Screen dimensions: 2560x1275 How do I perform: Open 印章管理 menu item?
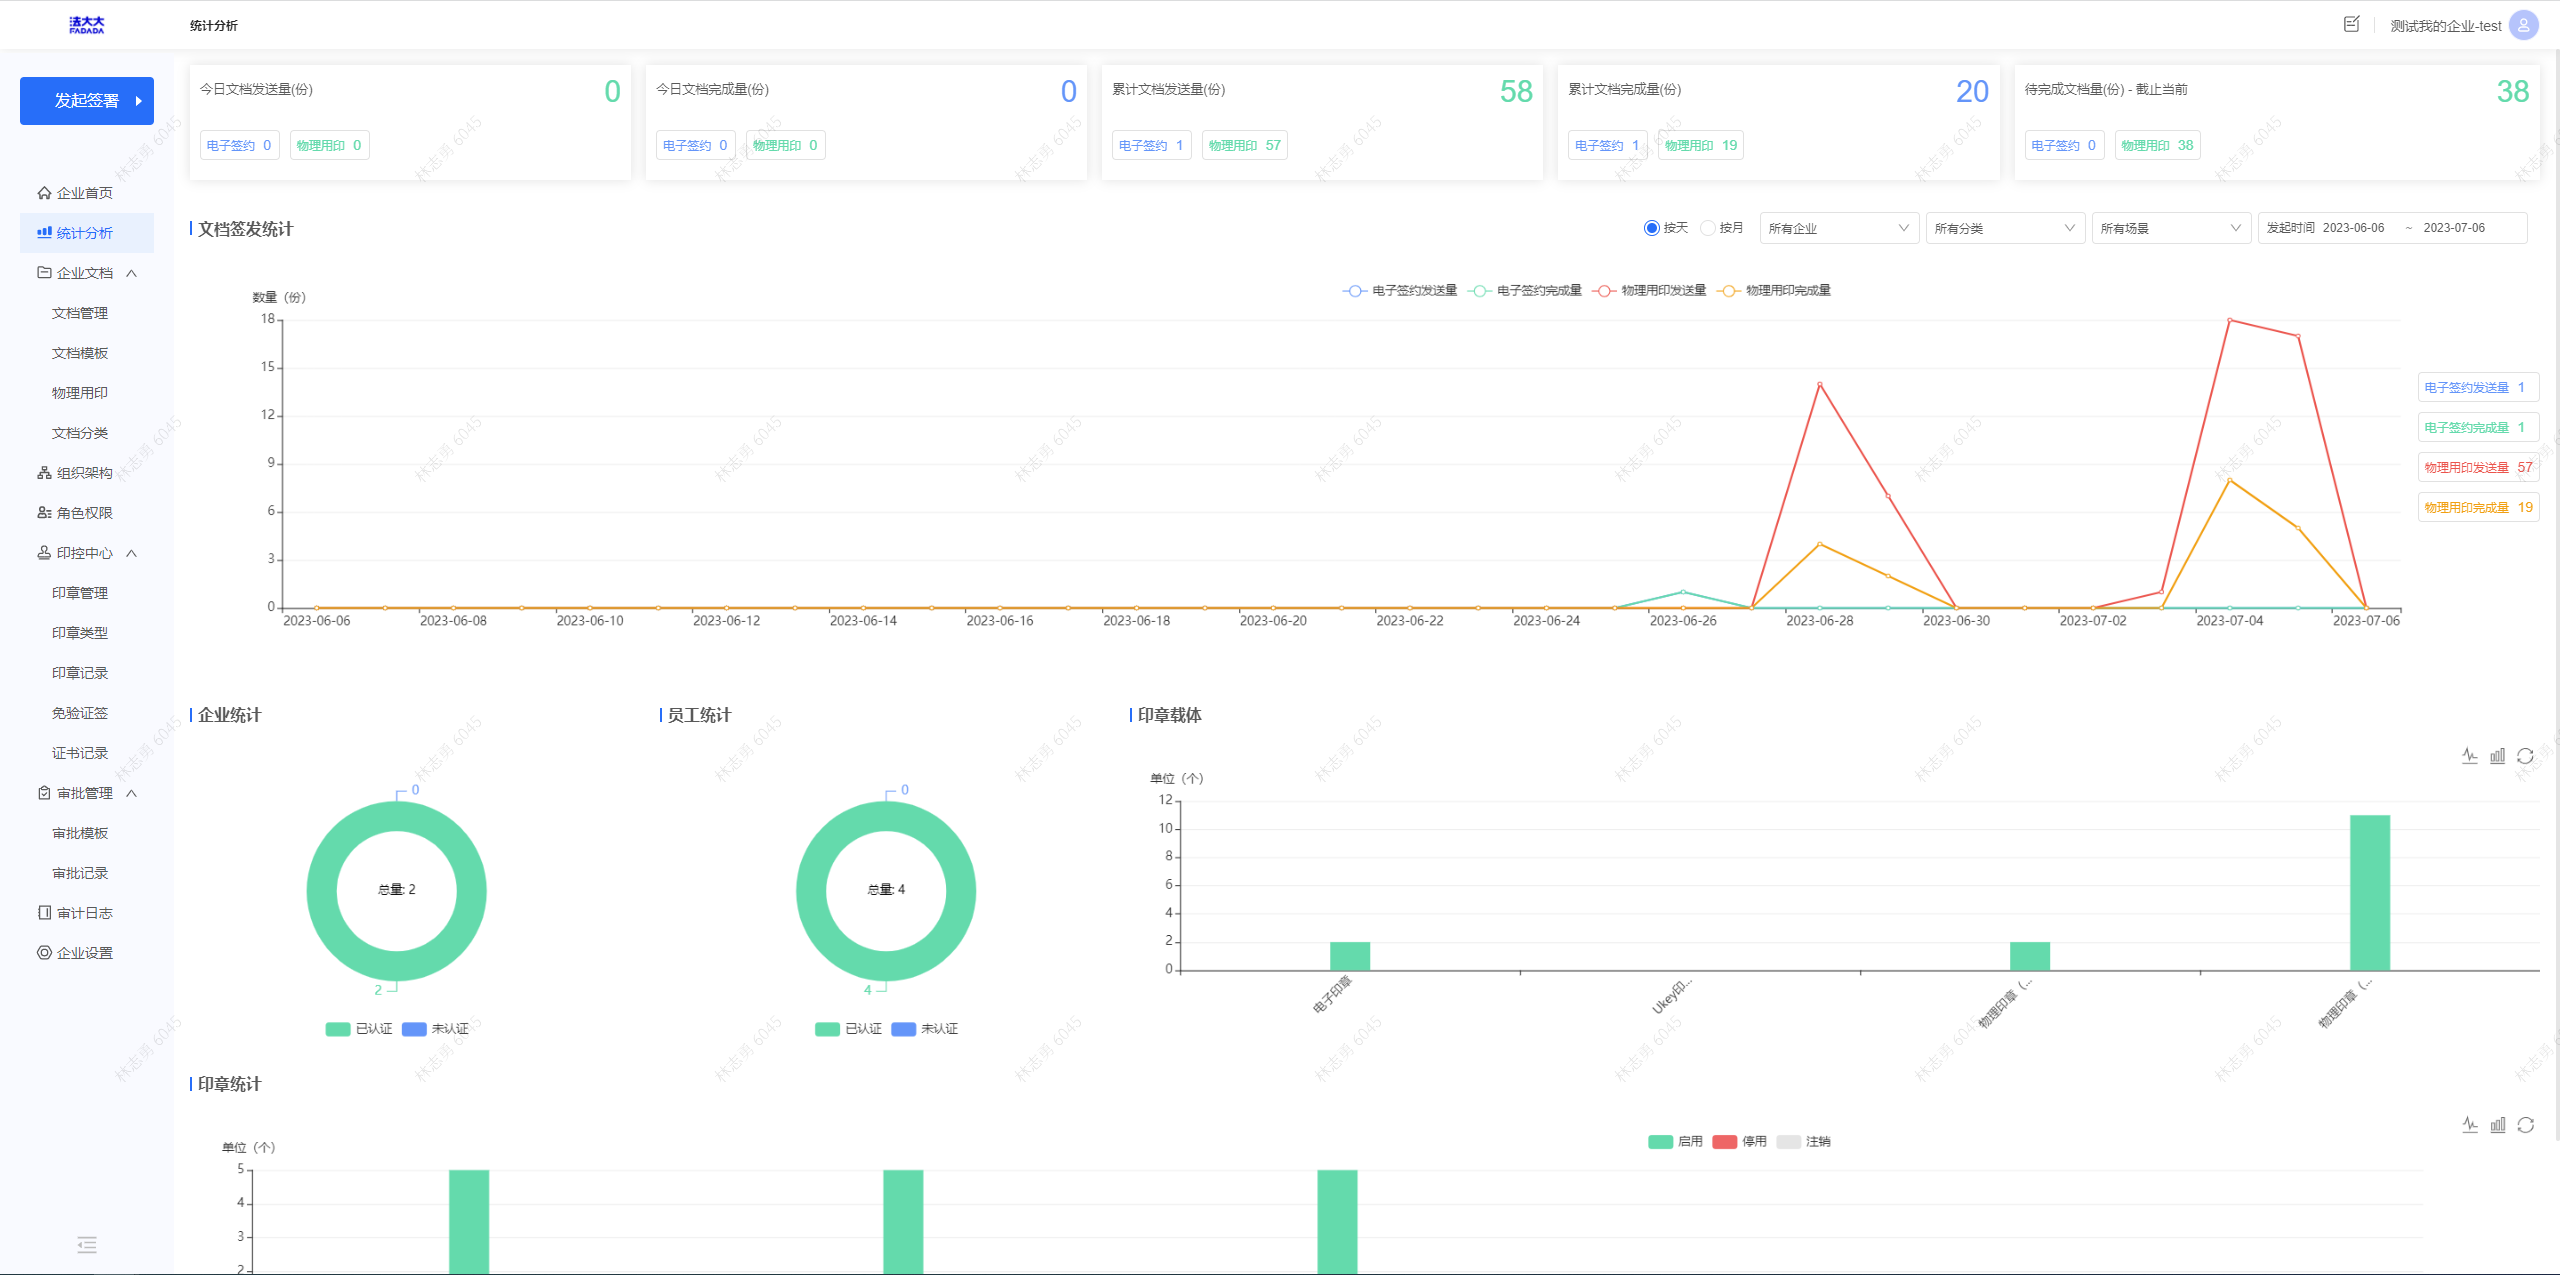(x=80, y=593)
